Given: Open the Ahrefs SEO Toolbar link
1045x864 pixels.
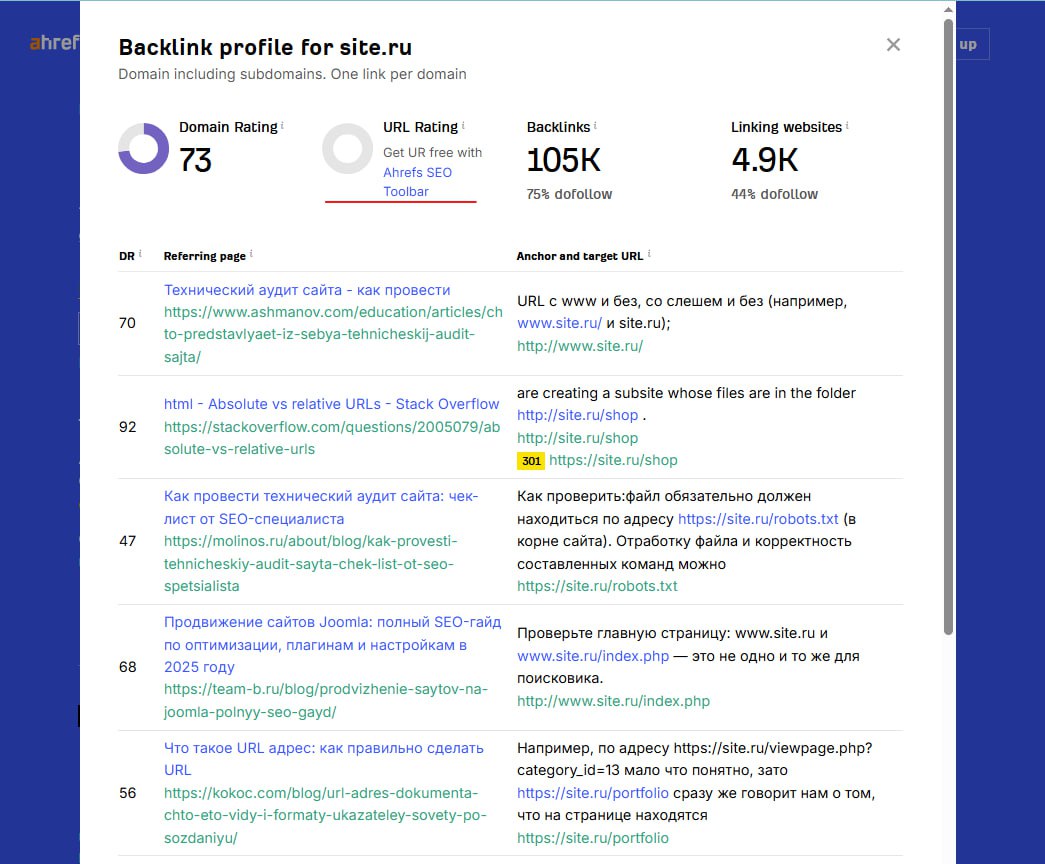Looking at the screenshot, I should pyautogui.click(x=417, y=182).
